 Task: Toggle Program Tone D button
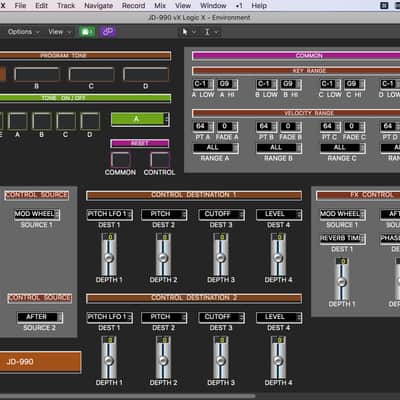(x=146, y=74)
